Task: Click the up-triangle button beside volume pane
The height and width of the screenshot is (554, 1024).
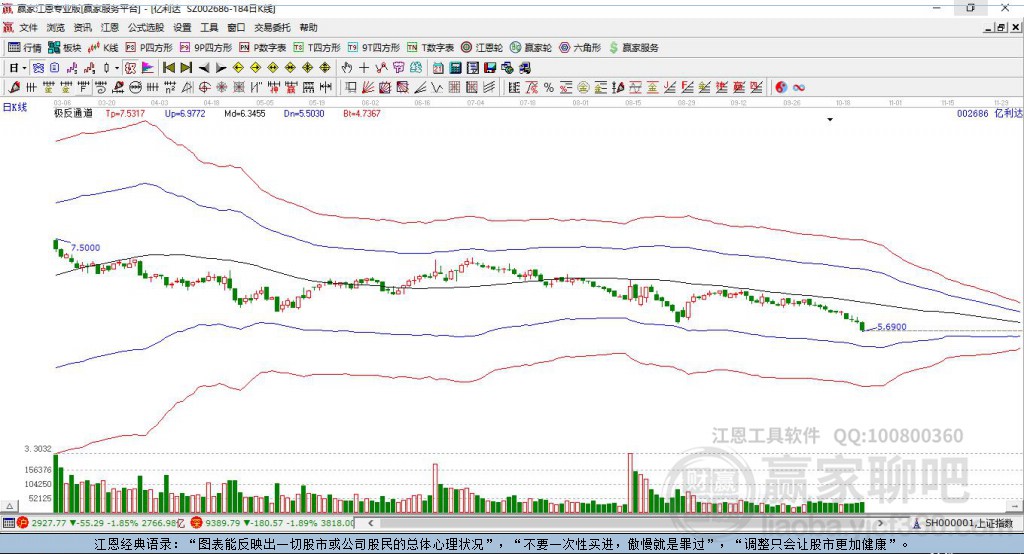Action: [10, 506]
